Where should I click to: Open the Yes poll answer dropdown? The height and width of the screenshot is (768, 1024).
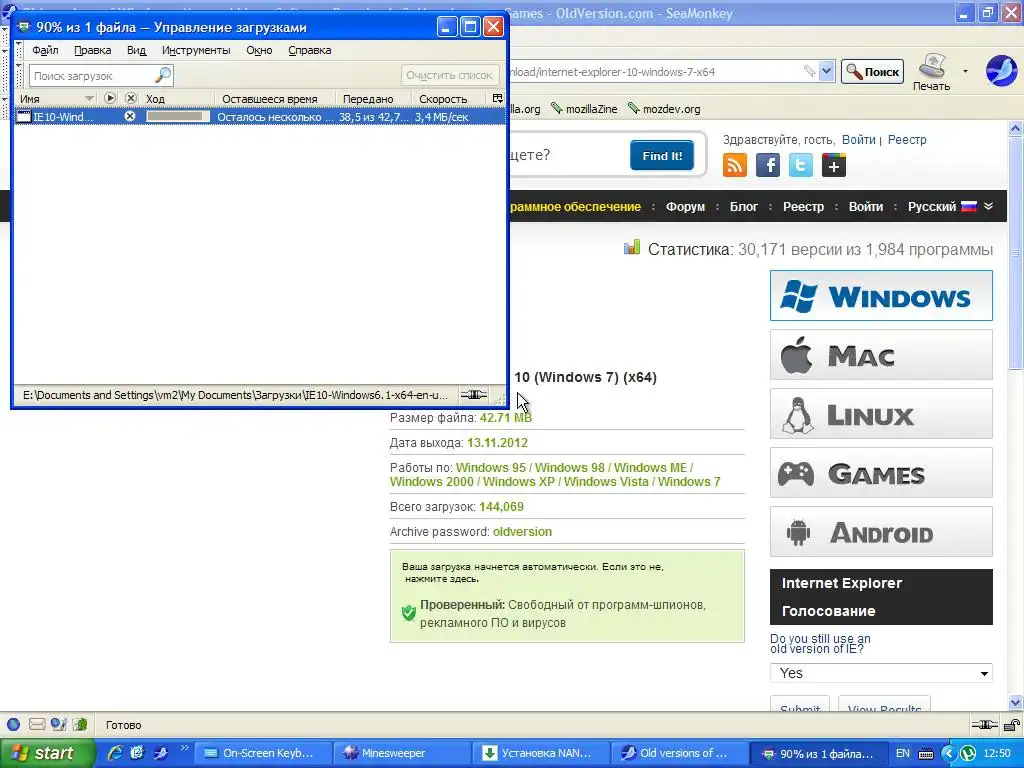[881, 673]
